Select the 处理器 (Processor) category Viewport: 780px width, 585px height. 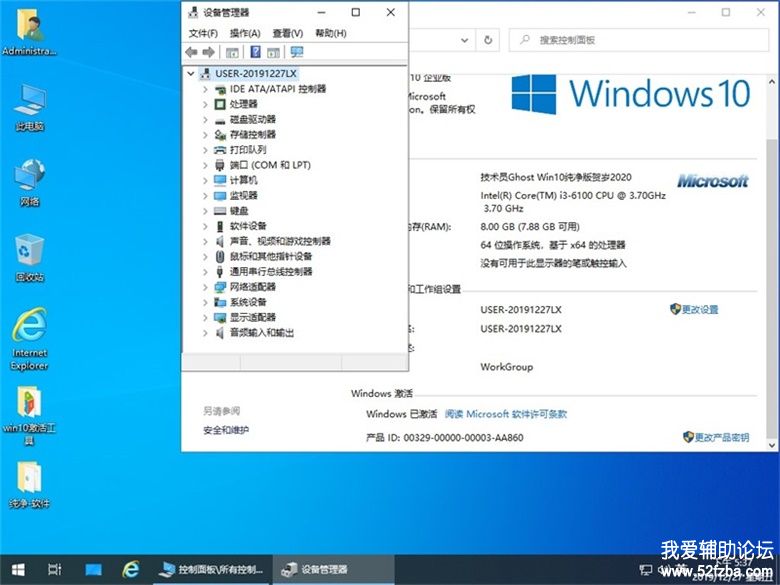point(243,104)
